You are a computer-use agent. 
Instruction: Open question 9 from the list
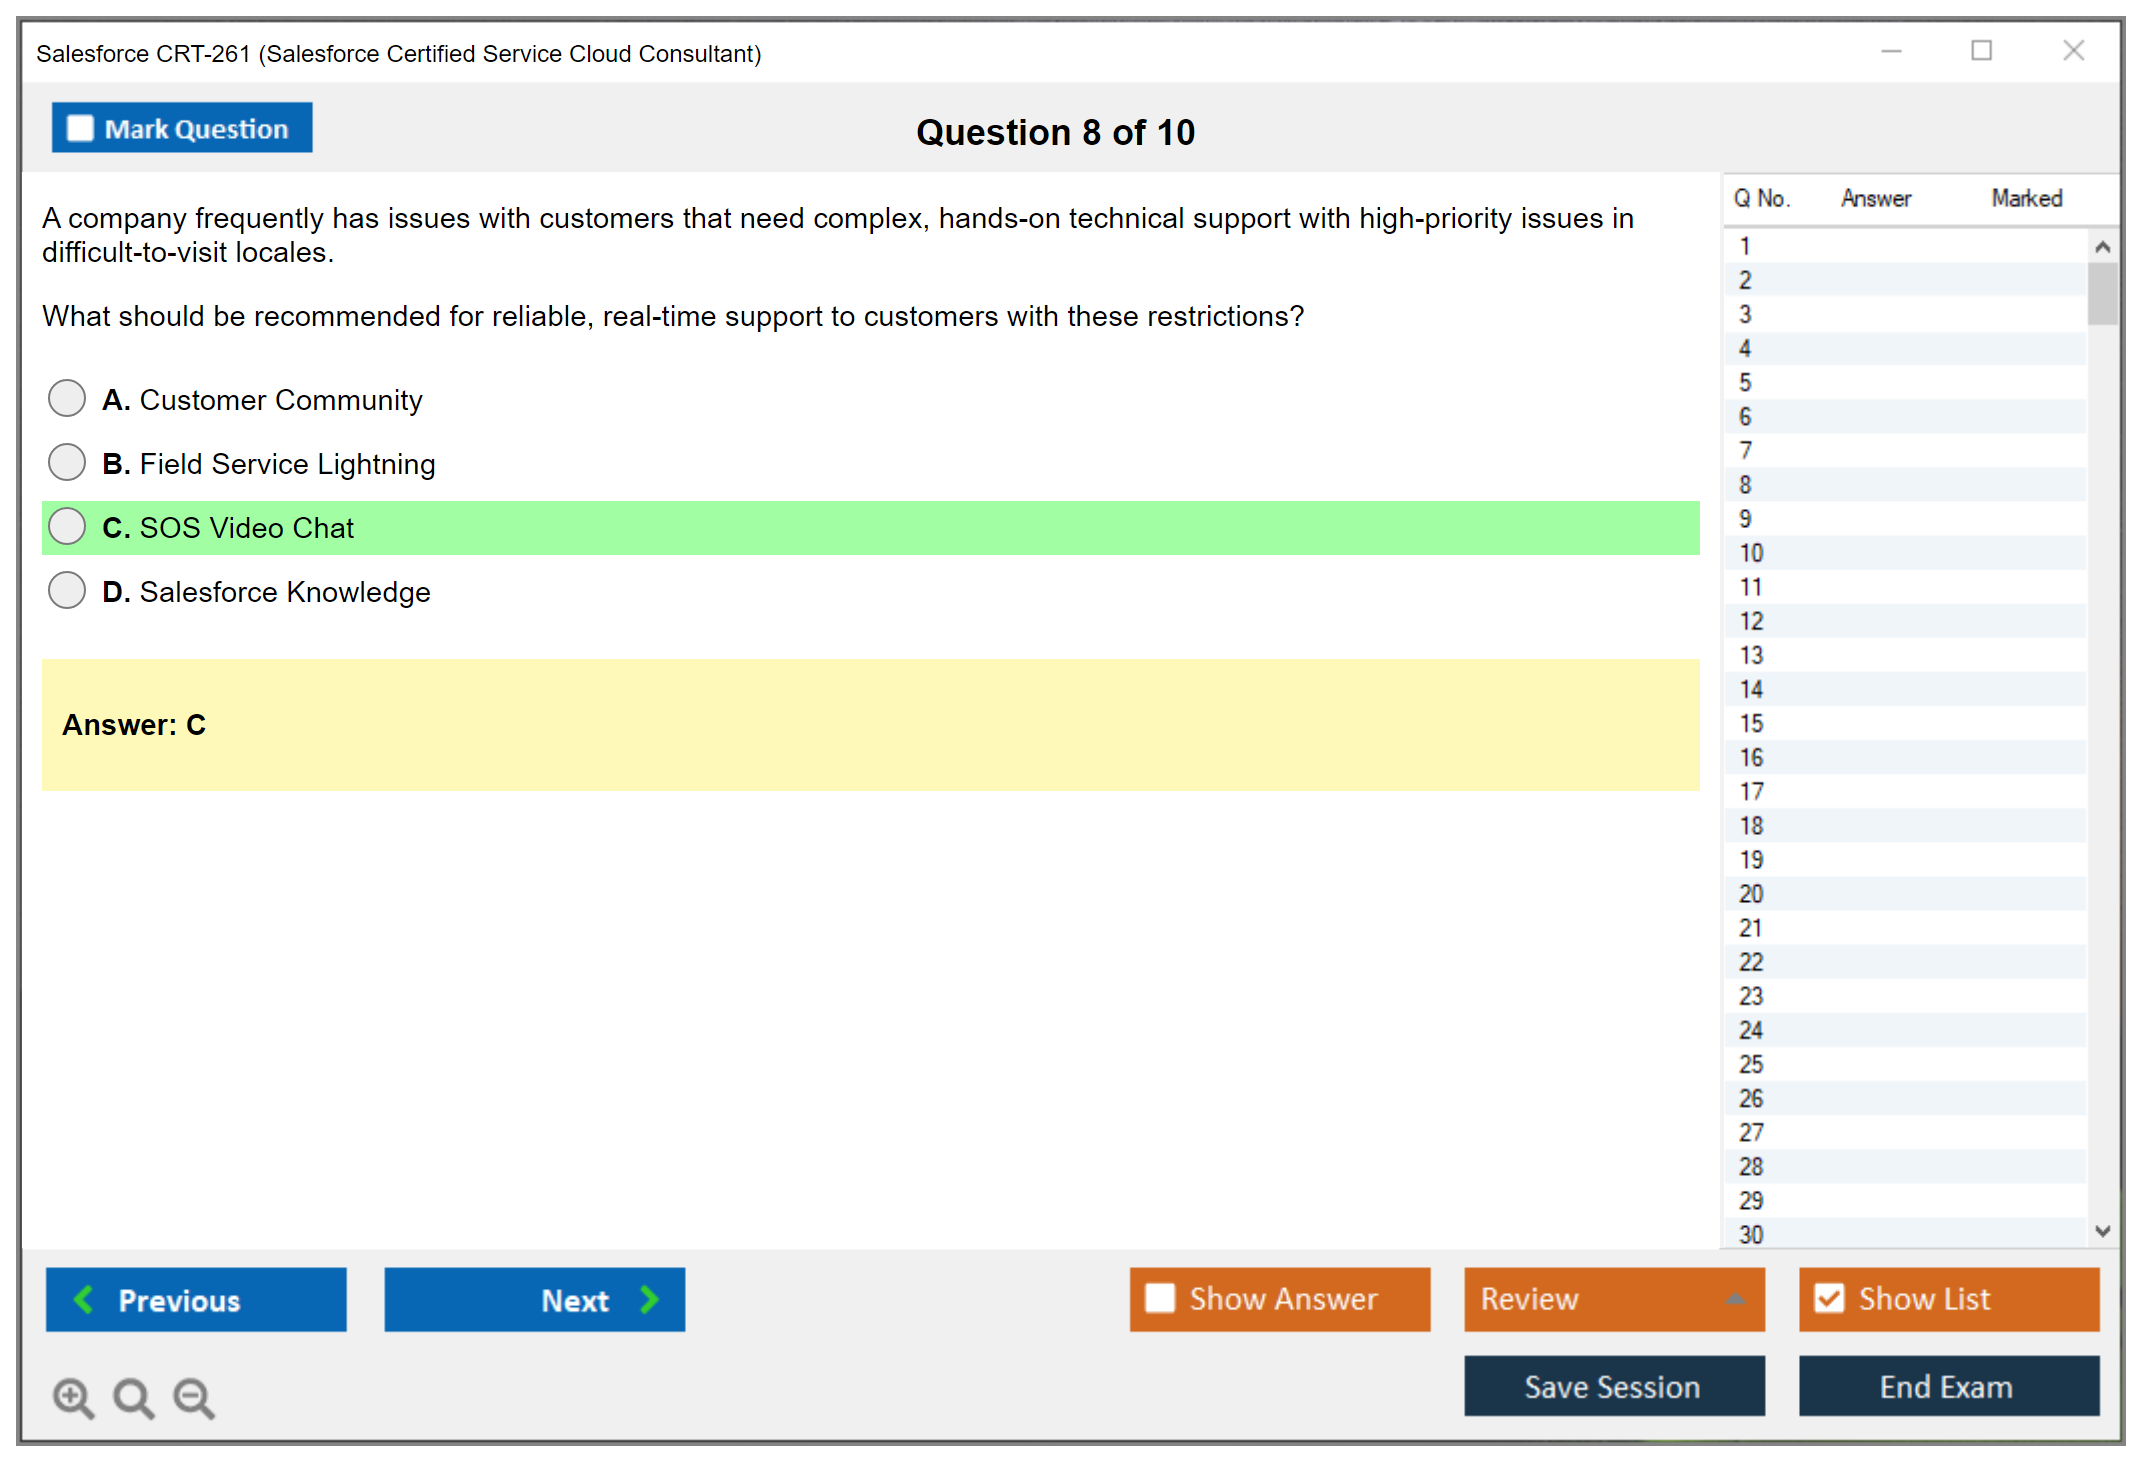tap(1745, 519)
